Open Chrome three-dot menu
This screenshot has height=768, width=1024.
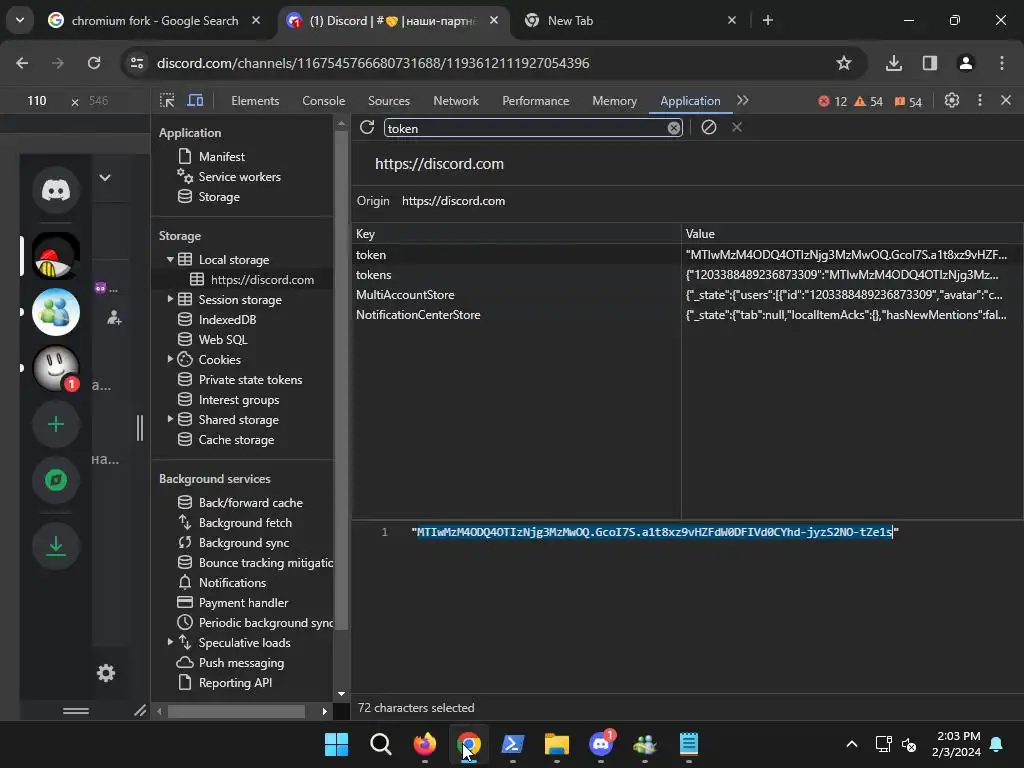[x=1002, y=63]
